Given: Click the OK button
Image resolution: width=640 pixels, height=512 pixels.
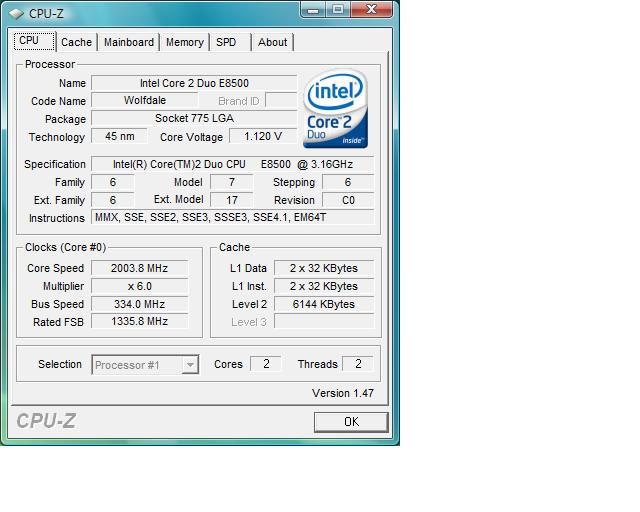Looking at the screenshot, I should click(x=351, y=422).
